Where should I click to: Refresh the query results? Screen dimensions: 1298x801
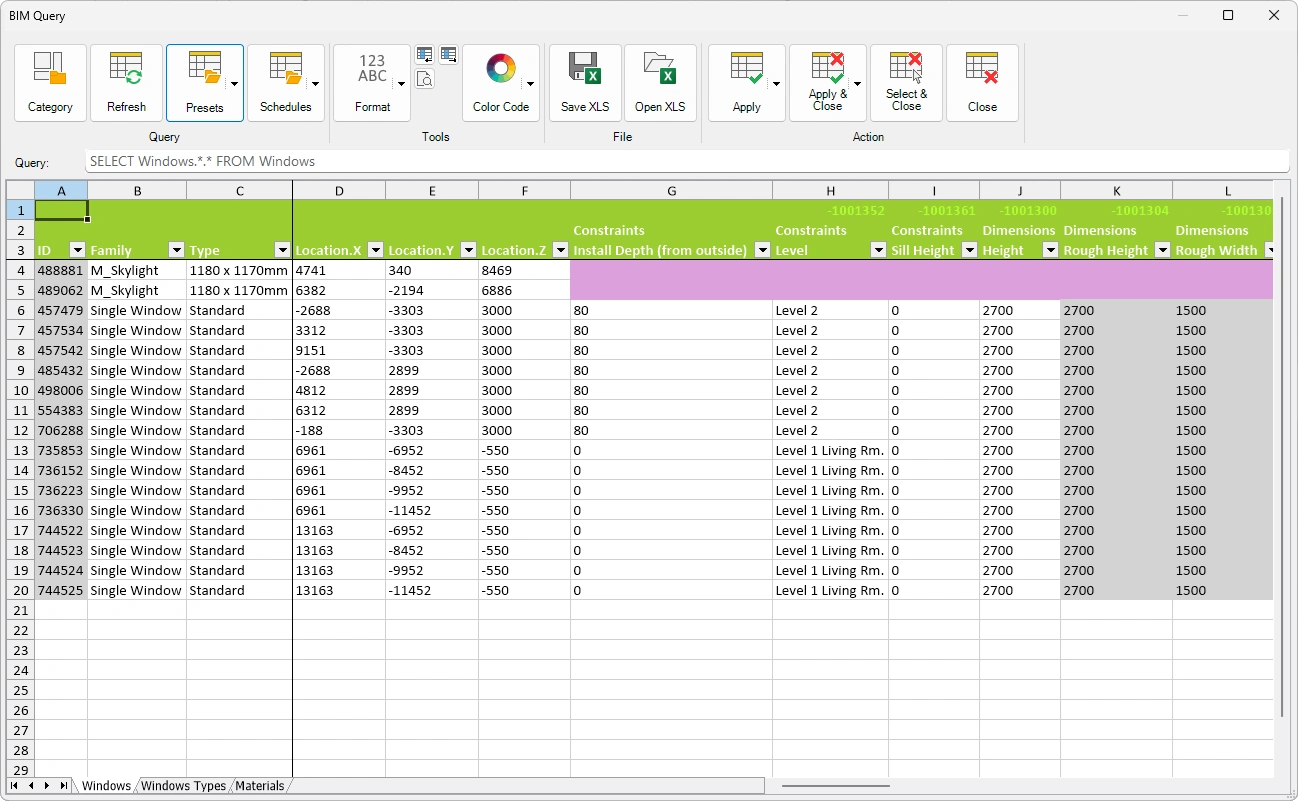click(126, 83)
